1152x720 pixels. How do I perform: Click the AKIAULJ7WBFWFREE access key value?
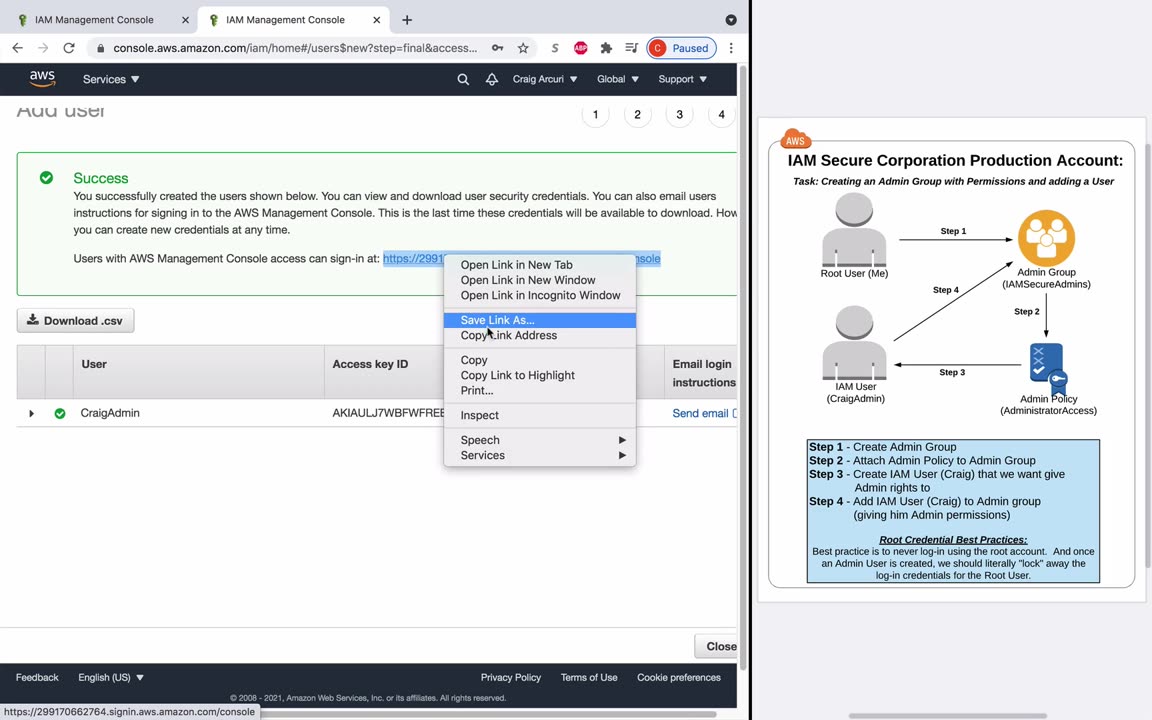pos(388,414)
